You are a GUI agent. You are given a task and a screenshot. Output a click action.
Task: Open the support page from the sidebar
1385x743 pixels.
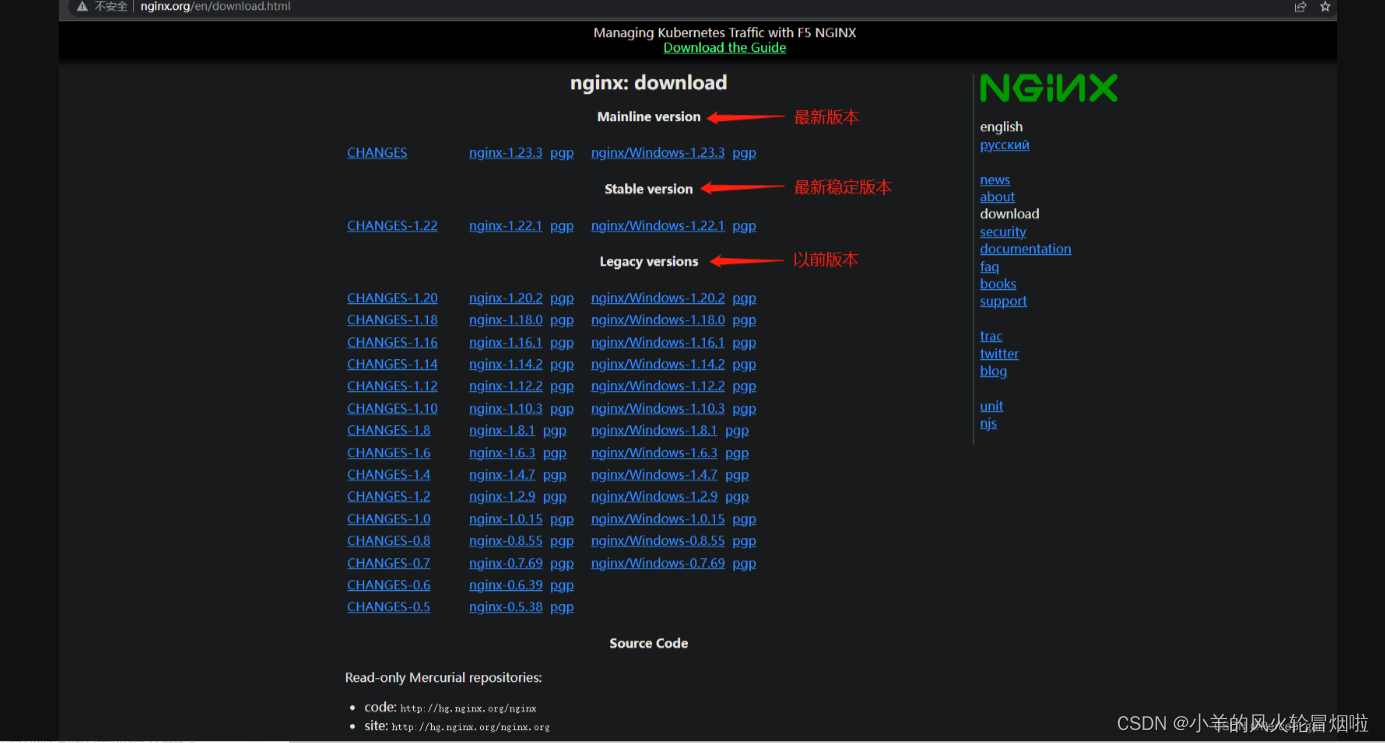click(1003, 301)
